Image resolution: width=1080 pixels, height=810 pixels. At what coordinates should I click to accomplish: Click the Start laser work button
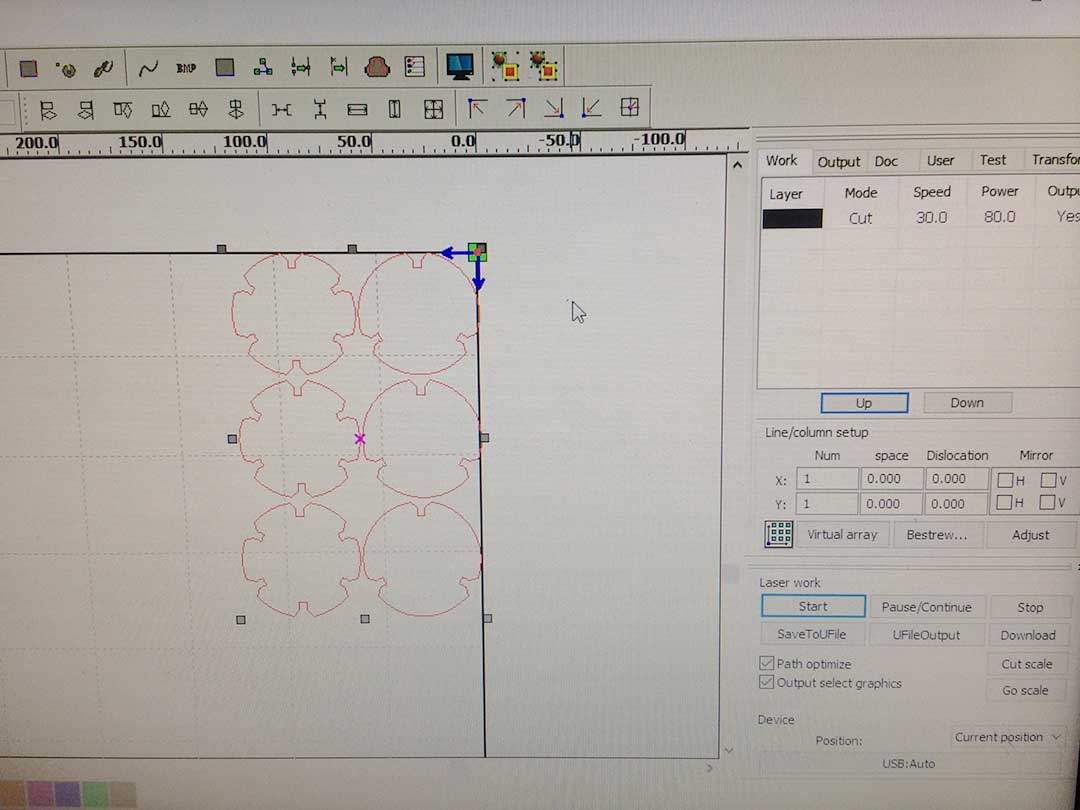(813, 606)
